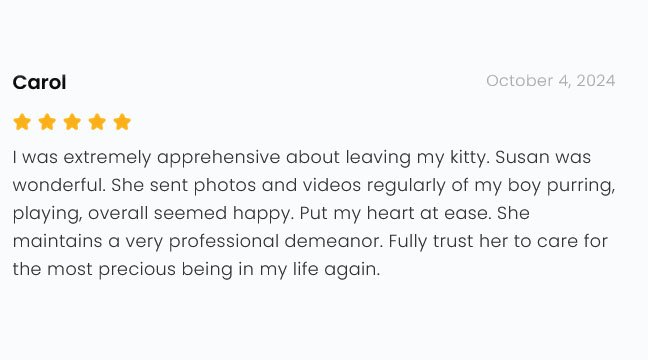The image size is (648, 360).
Task: Click the word "happy" in the review
Action: click(262, 214)
